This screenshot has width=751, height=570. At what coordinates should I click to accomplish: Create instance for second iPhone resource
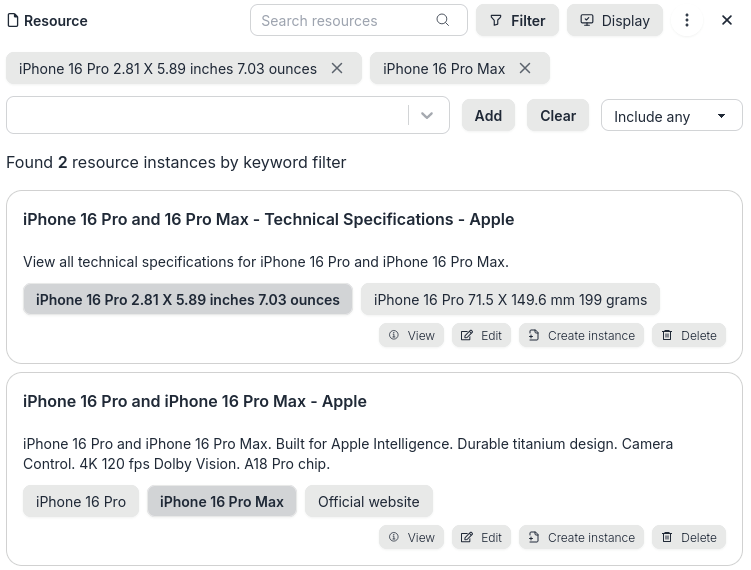581,537
